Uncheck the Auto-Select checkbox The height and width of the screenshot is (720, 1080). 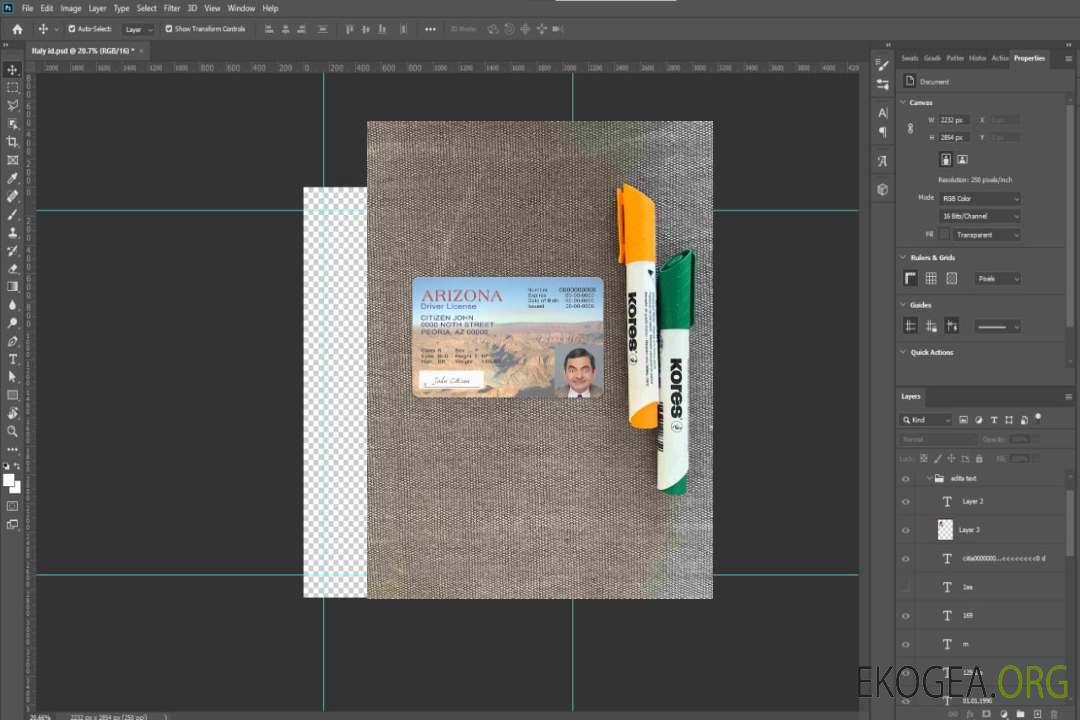(72, 29)
